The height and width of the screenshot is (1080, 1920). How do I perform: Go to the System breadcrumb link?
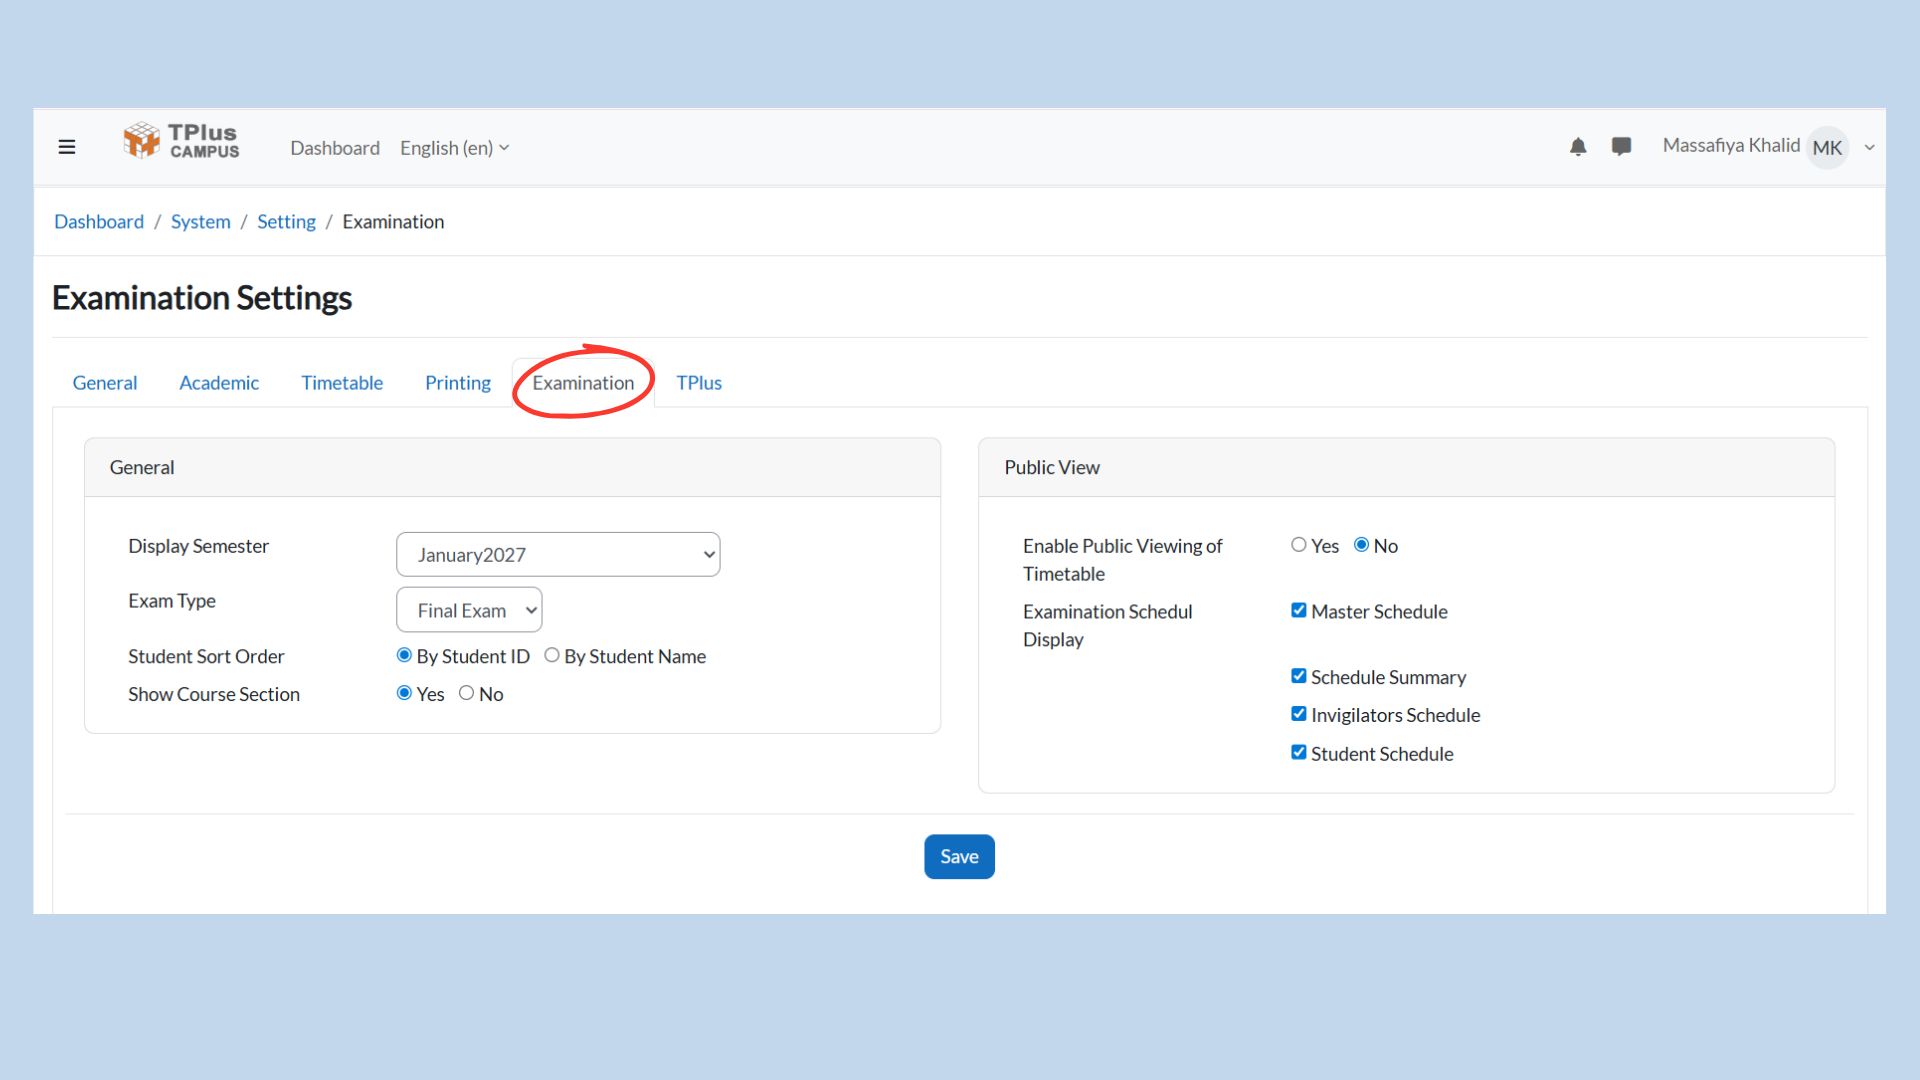pos(200,222)
